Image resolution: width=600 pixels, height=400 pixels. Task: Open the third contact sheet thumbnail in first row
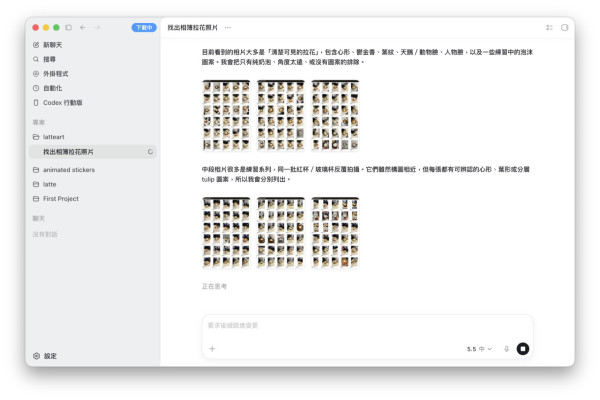click(x=335, y=115)
